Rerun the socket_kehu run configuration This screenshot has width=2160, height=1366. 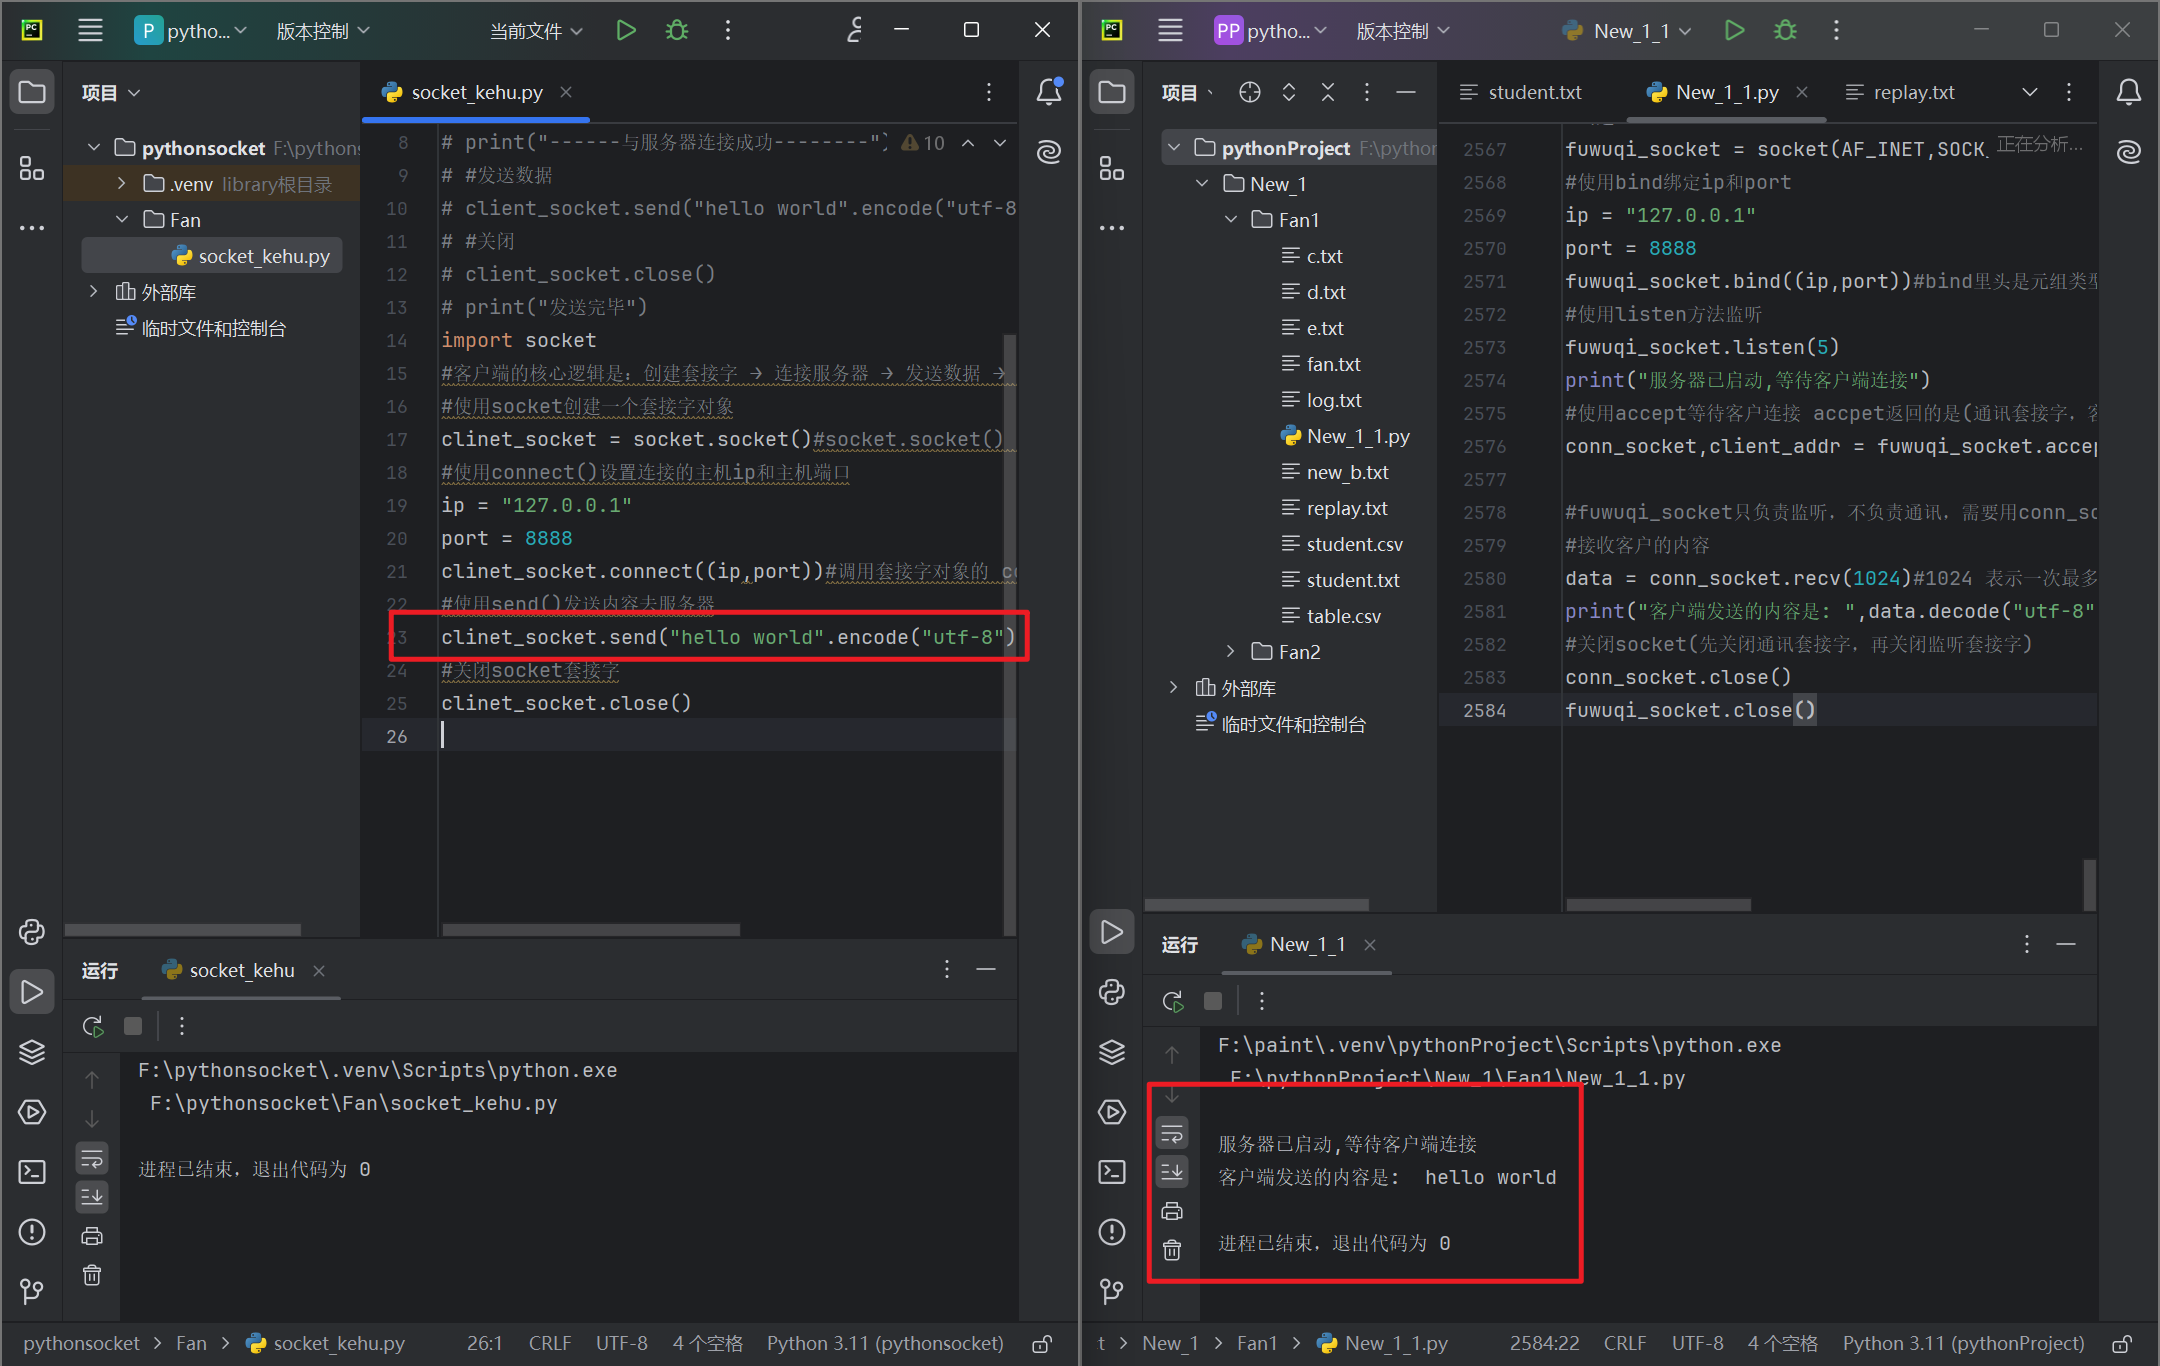click(93, 1026)
